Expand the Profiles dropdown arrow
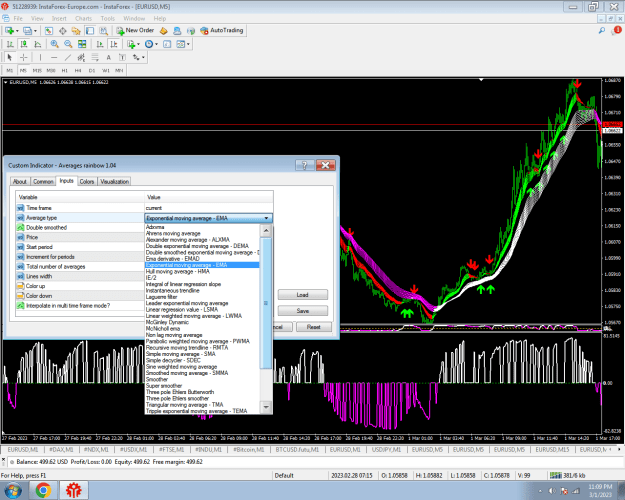The height and width of the screenshot is (500, 625). pyautogui.click(x=35, y=31)
